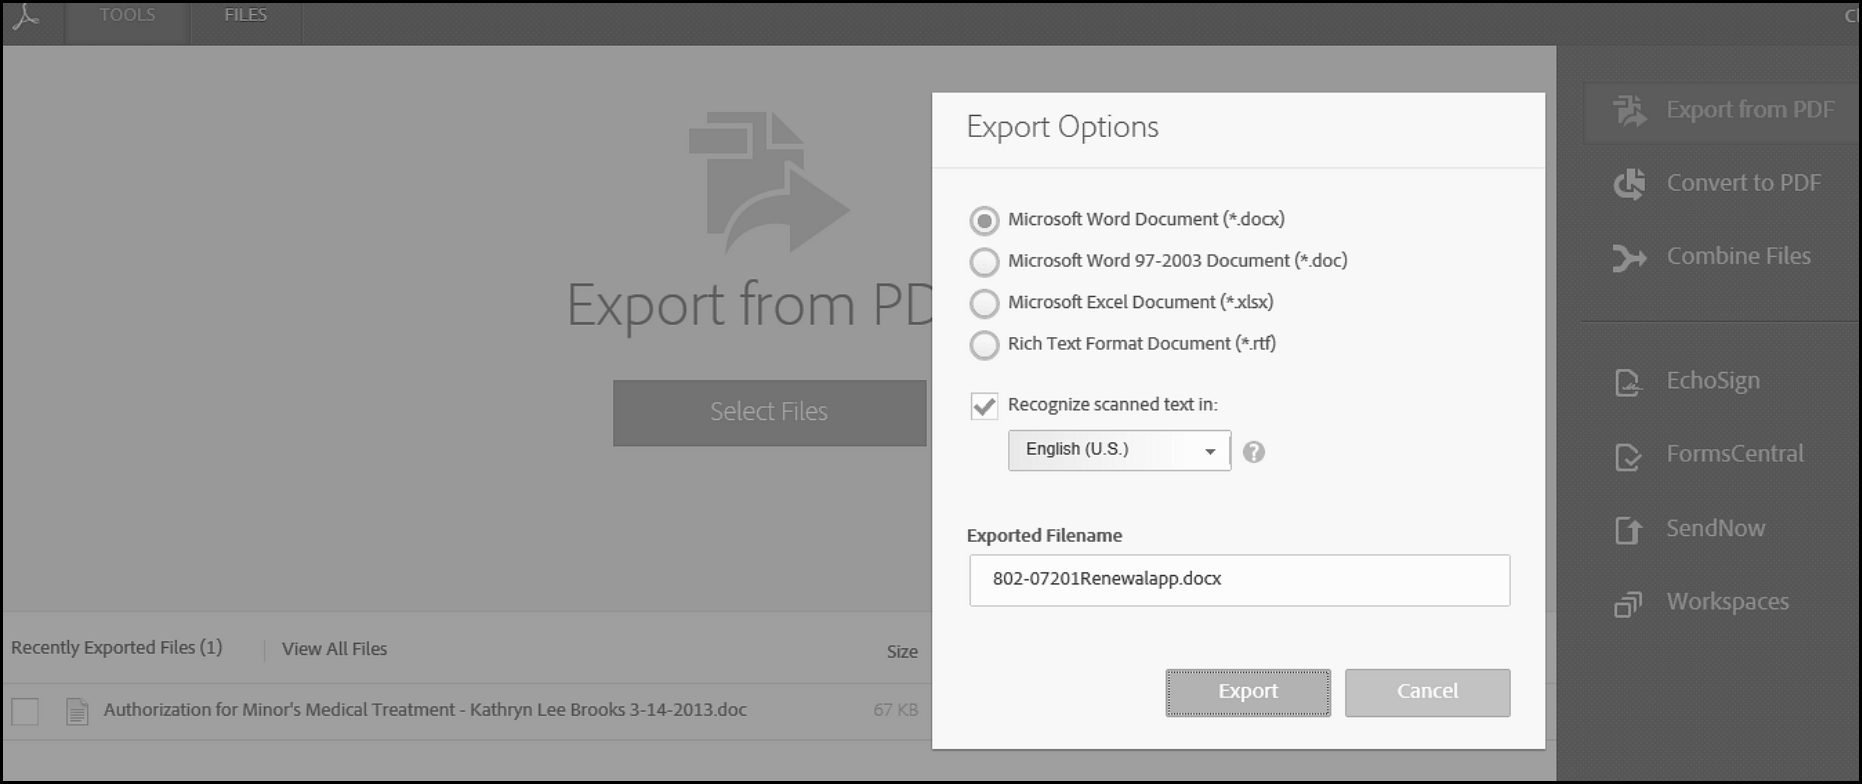Image resolution: width=1862 pixels, height=784 pixels.
Task: Choose Microsoft Excel Document (*.xlsx) option
Action: click(x=984, y=303)
